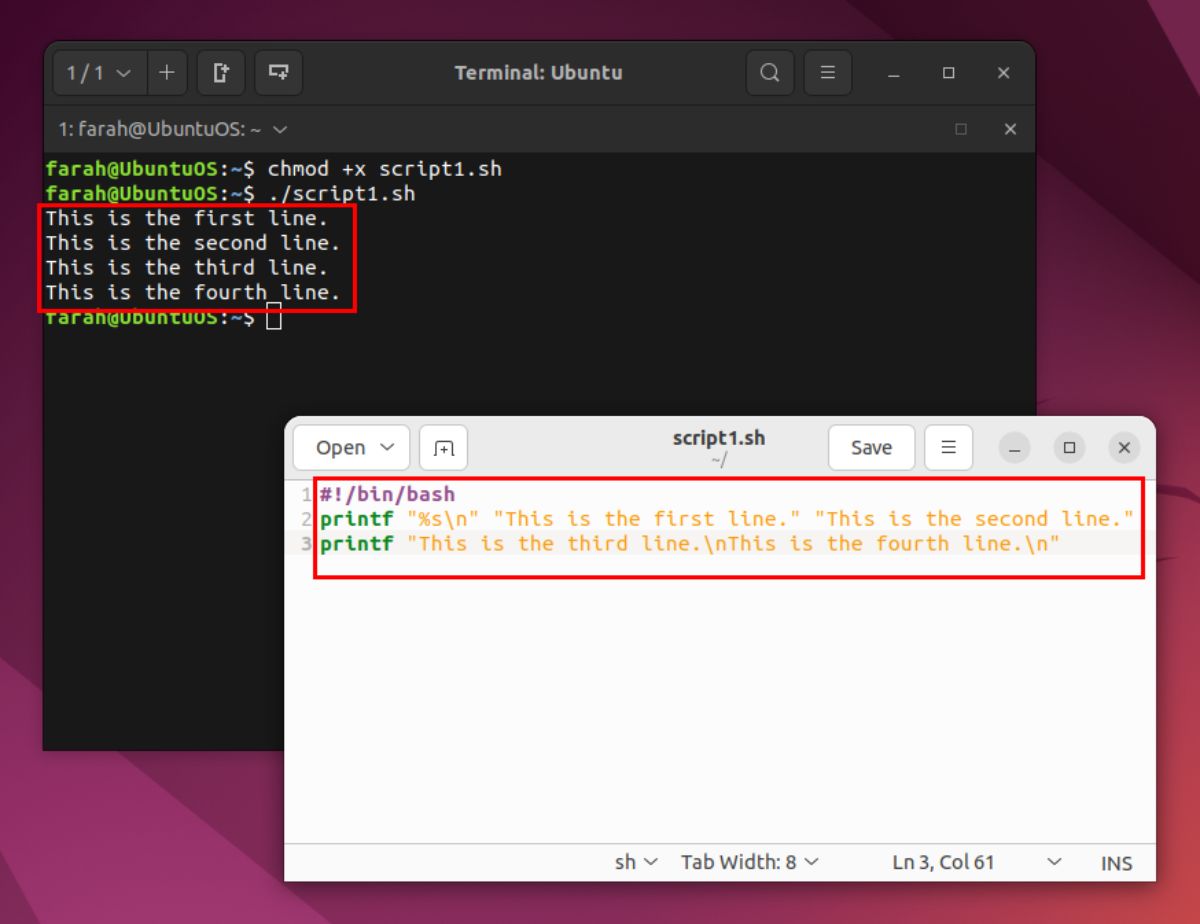Open the terminal hamburger menu
1200x924 pixels.
(827, 73)
